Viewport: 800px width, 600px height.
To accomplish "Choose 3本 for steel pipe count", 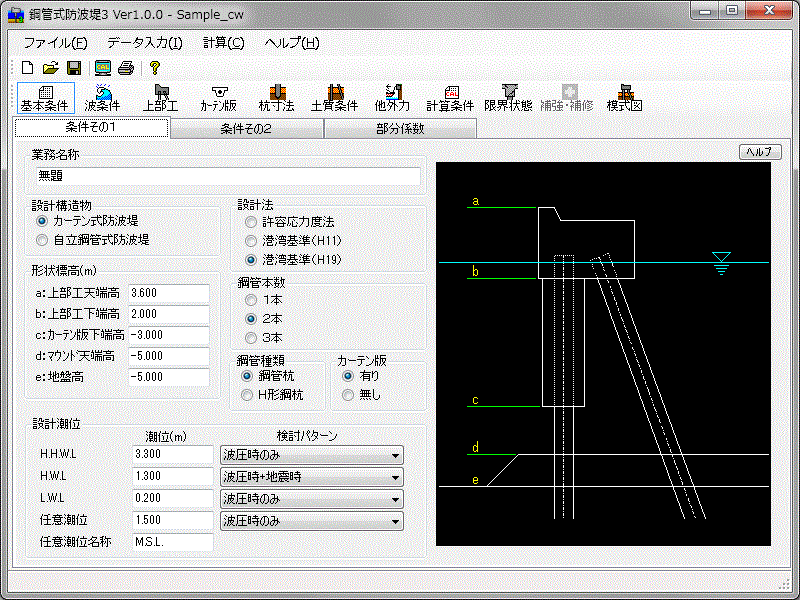I will pos(250,337).
